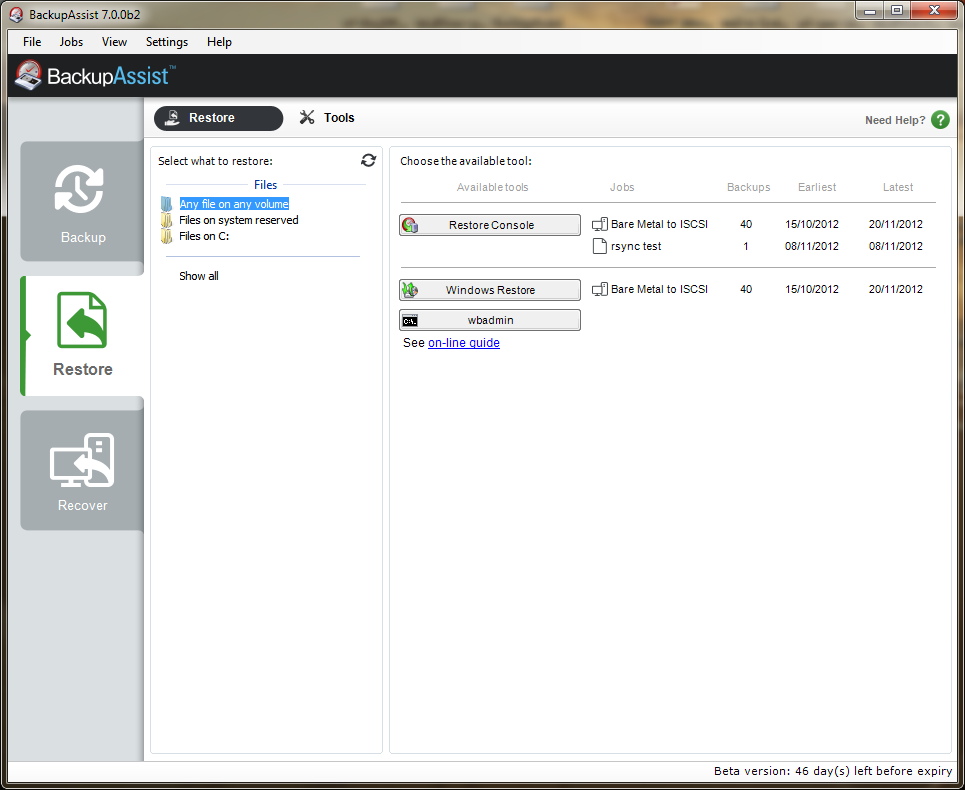Click the rsync test job name
Image resolution: width=965 pixels, height=790 pixels.
point(636,246)
